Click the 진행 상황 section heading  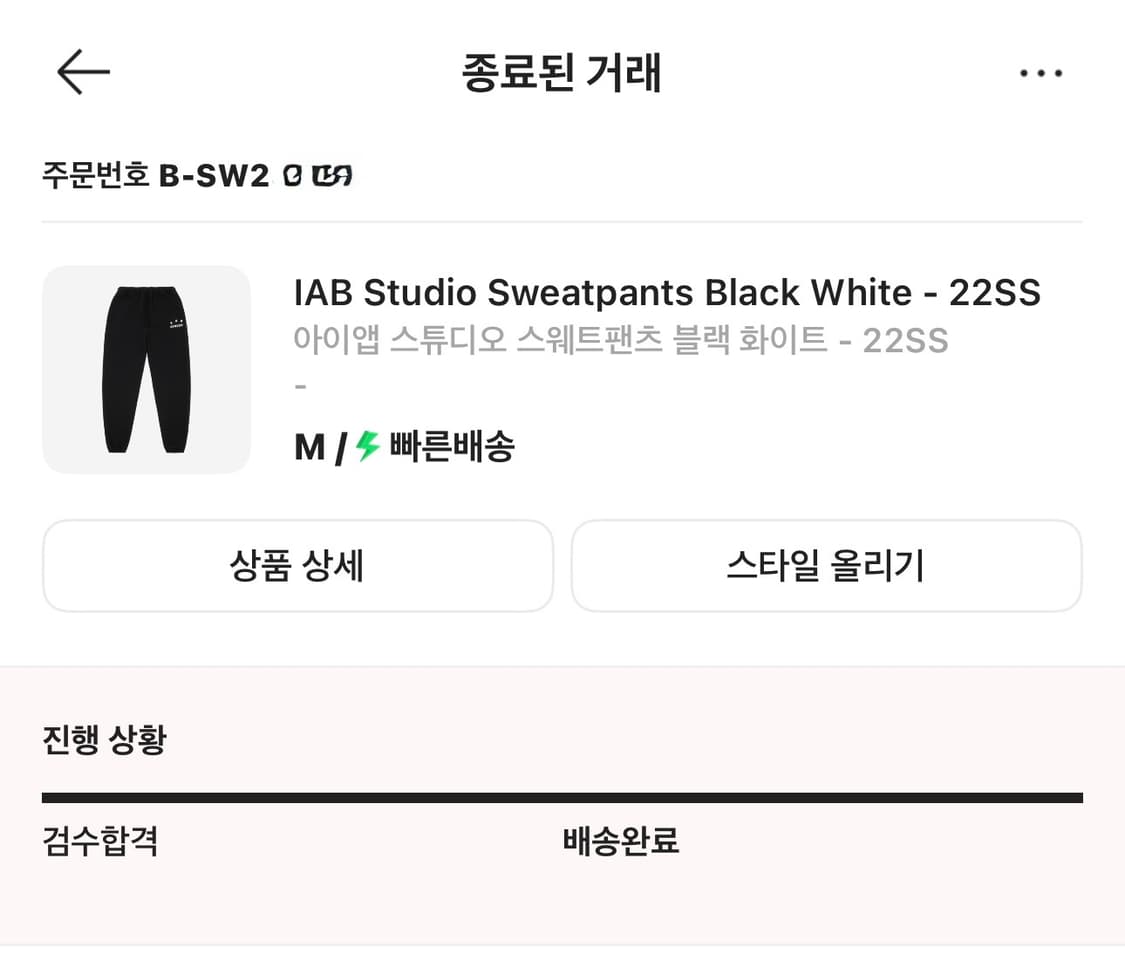pos(105,740)
